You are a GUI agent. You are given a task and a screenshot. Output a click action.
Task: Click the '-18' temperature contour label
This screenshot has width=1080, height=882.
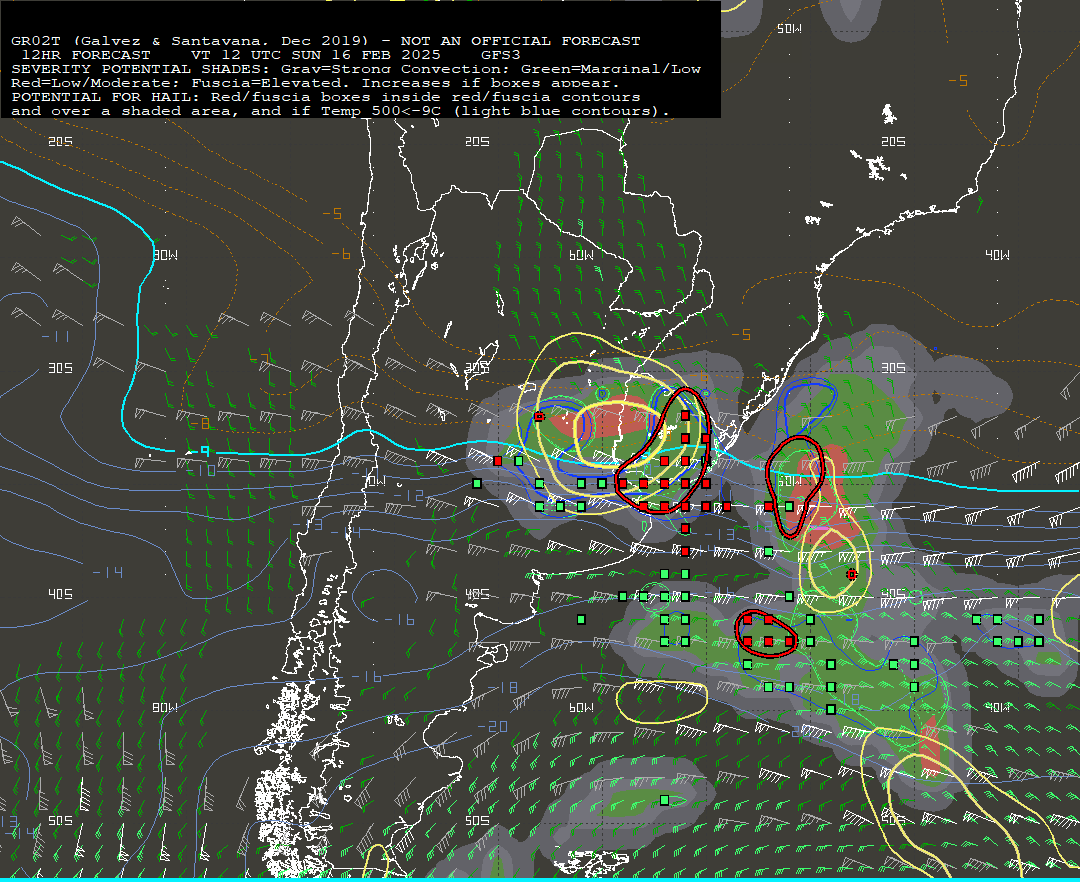[x=503, y=688]
